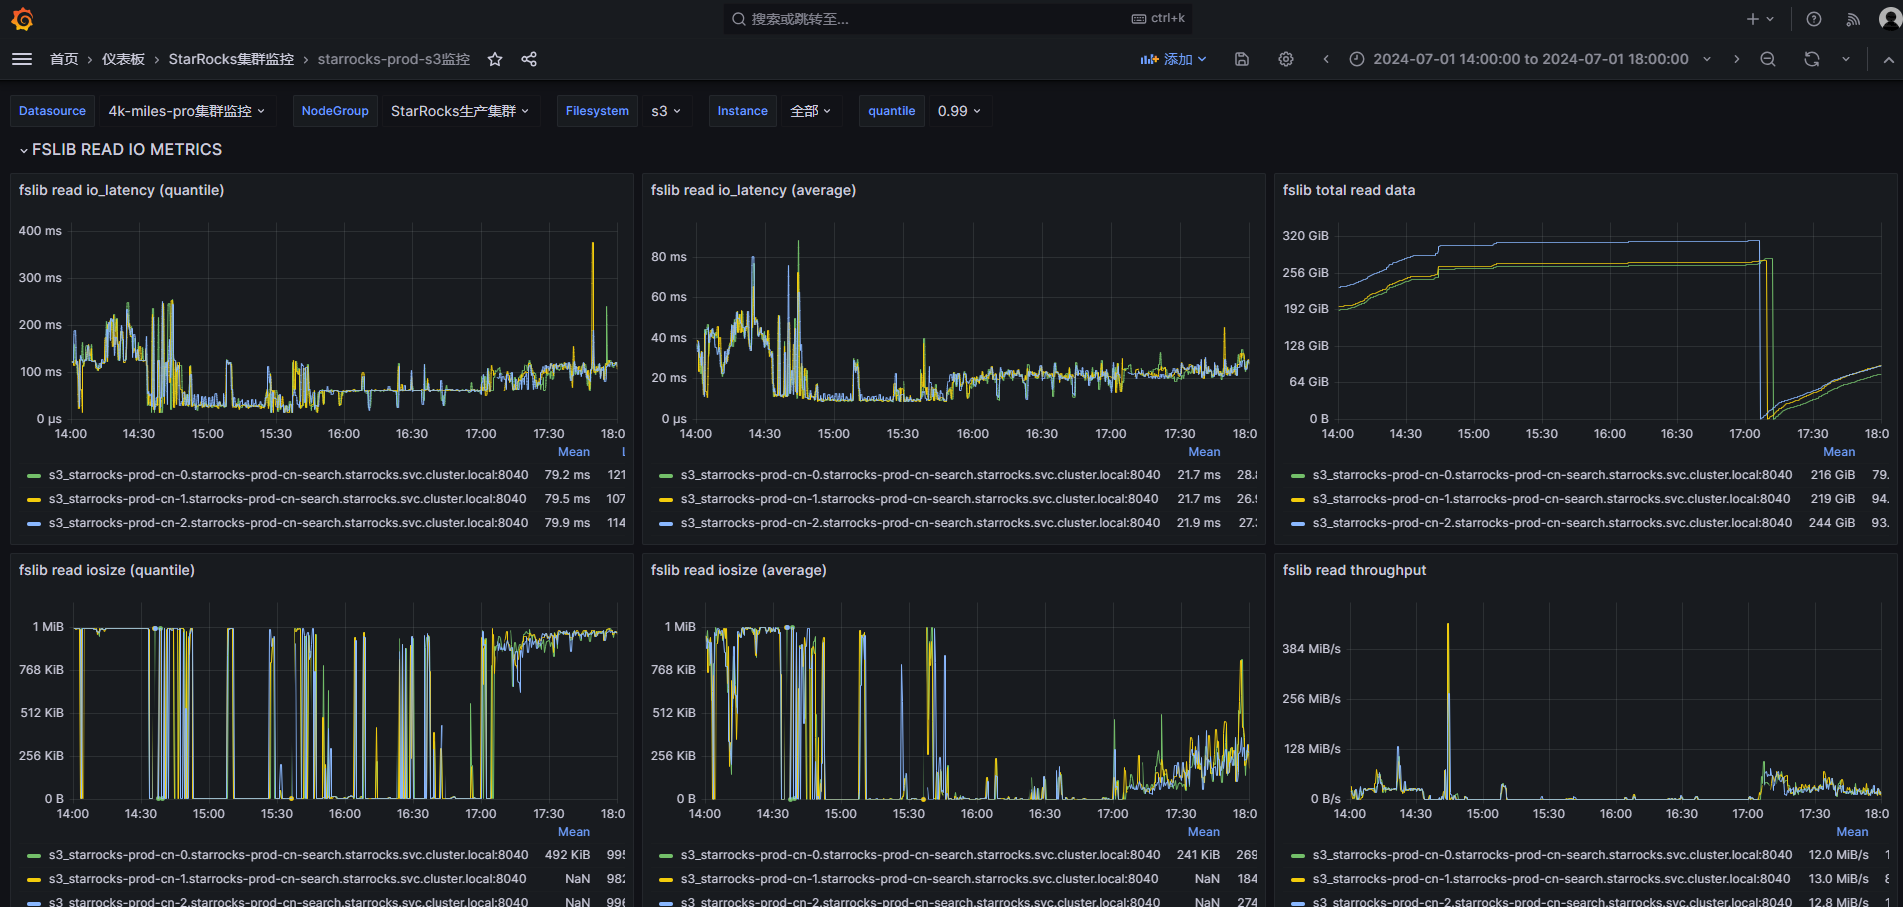Open the Filesystem s3 dropdown
The image size is (1903, 907).
[665, 111]
